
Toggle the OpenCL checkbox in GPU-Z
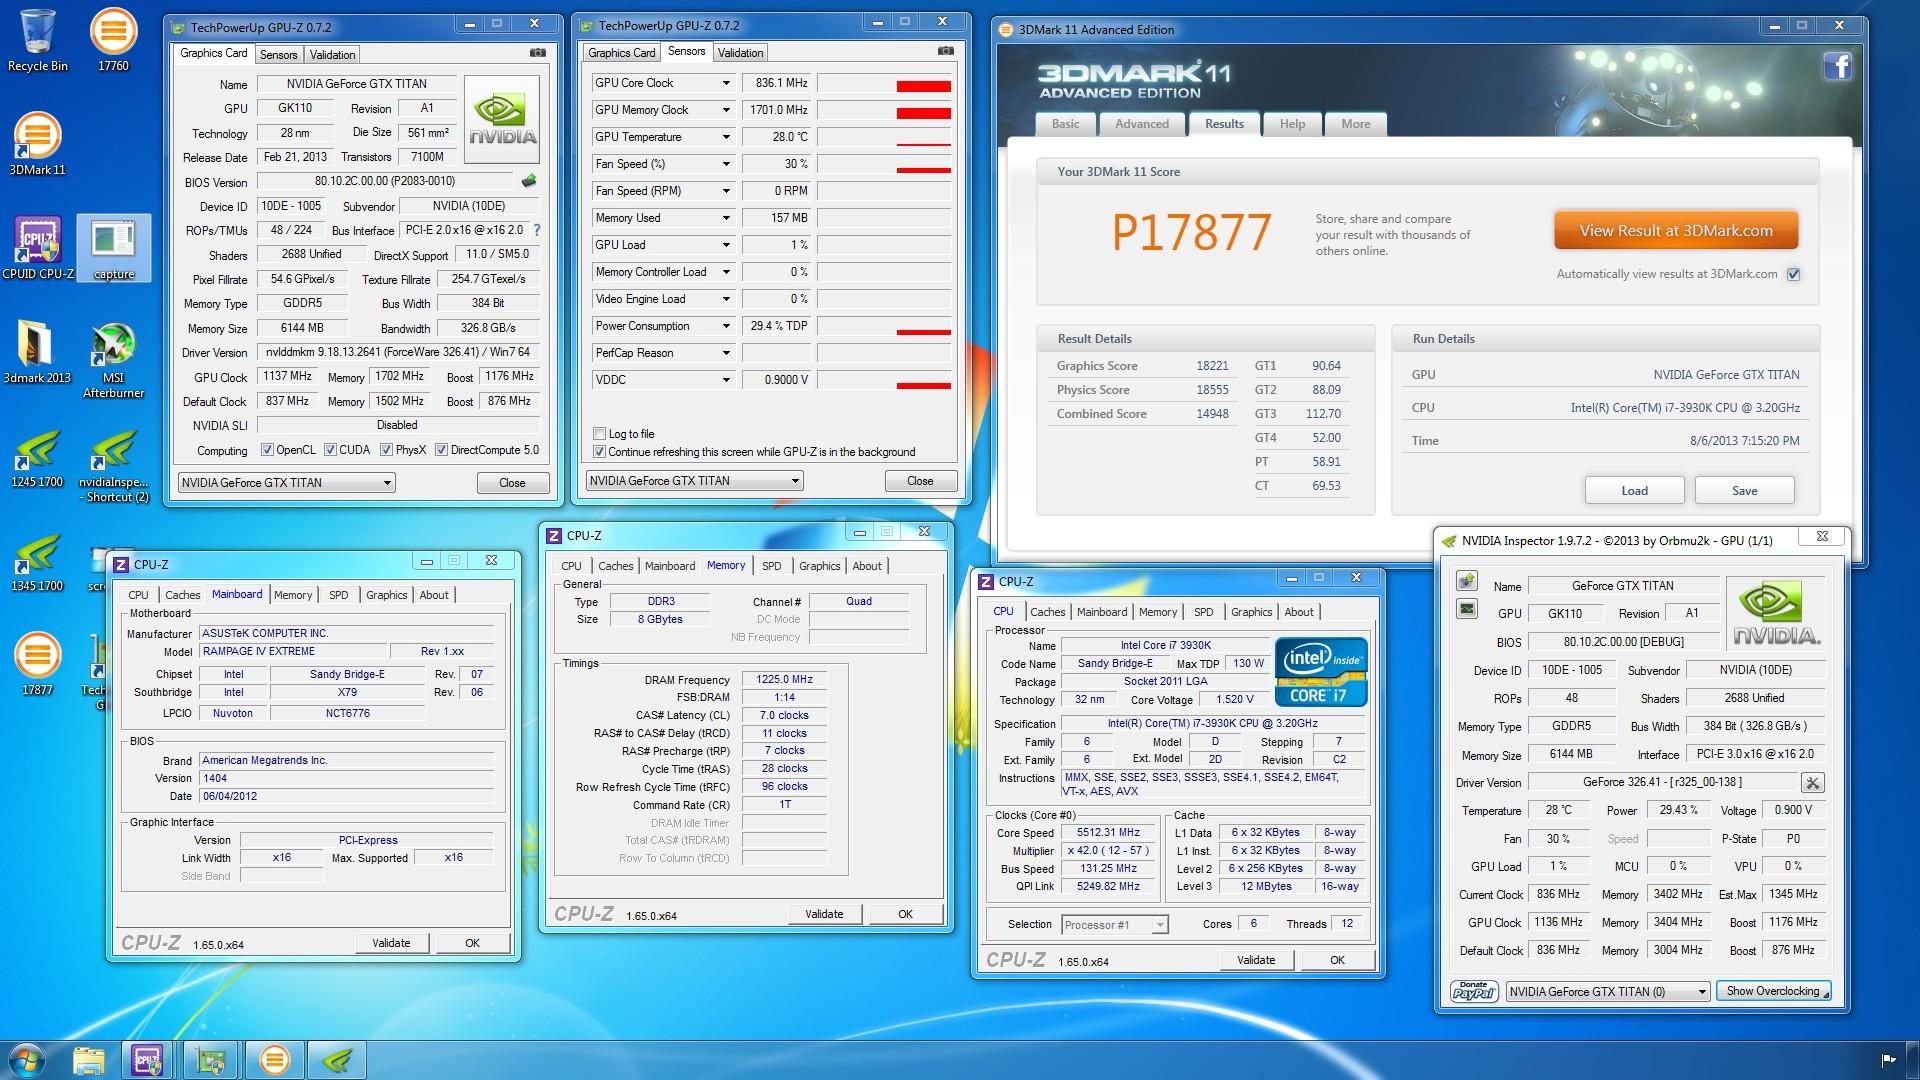[x=267, y=450]
